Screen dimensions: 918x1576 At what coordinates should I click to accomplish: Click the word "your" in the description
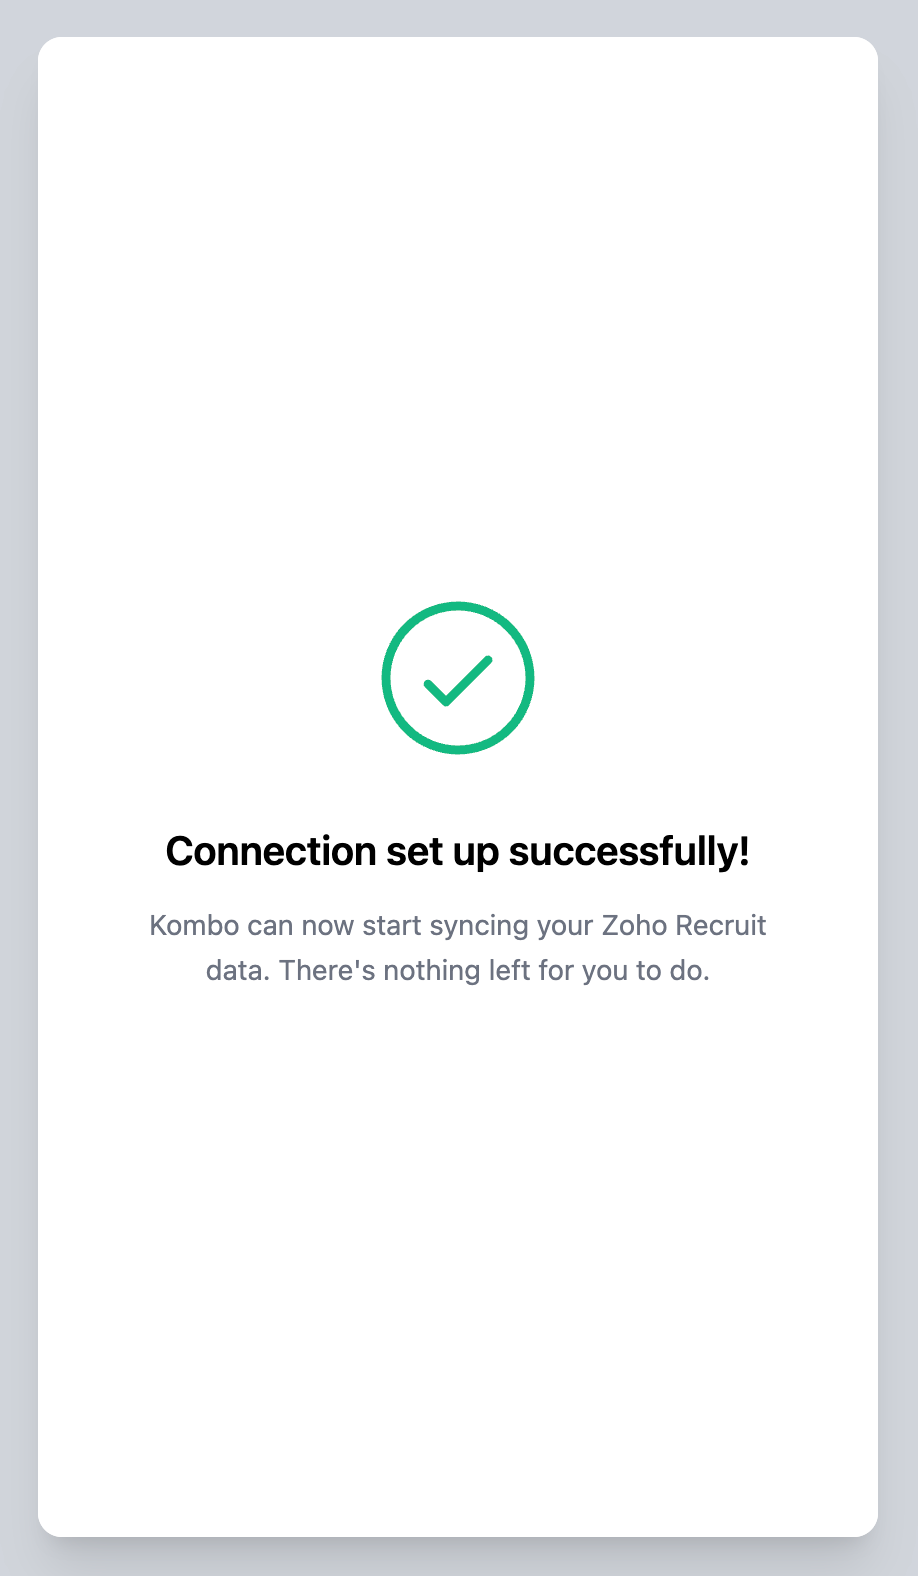point(565,926)
